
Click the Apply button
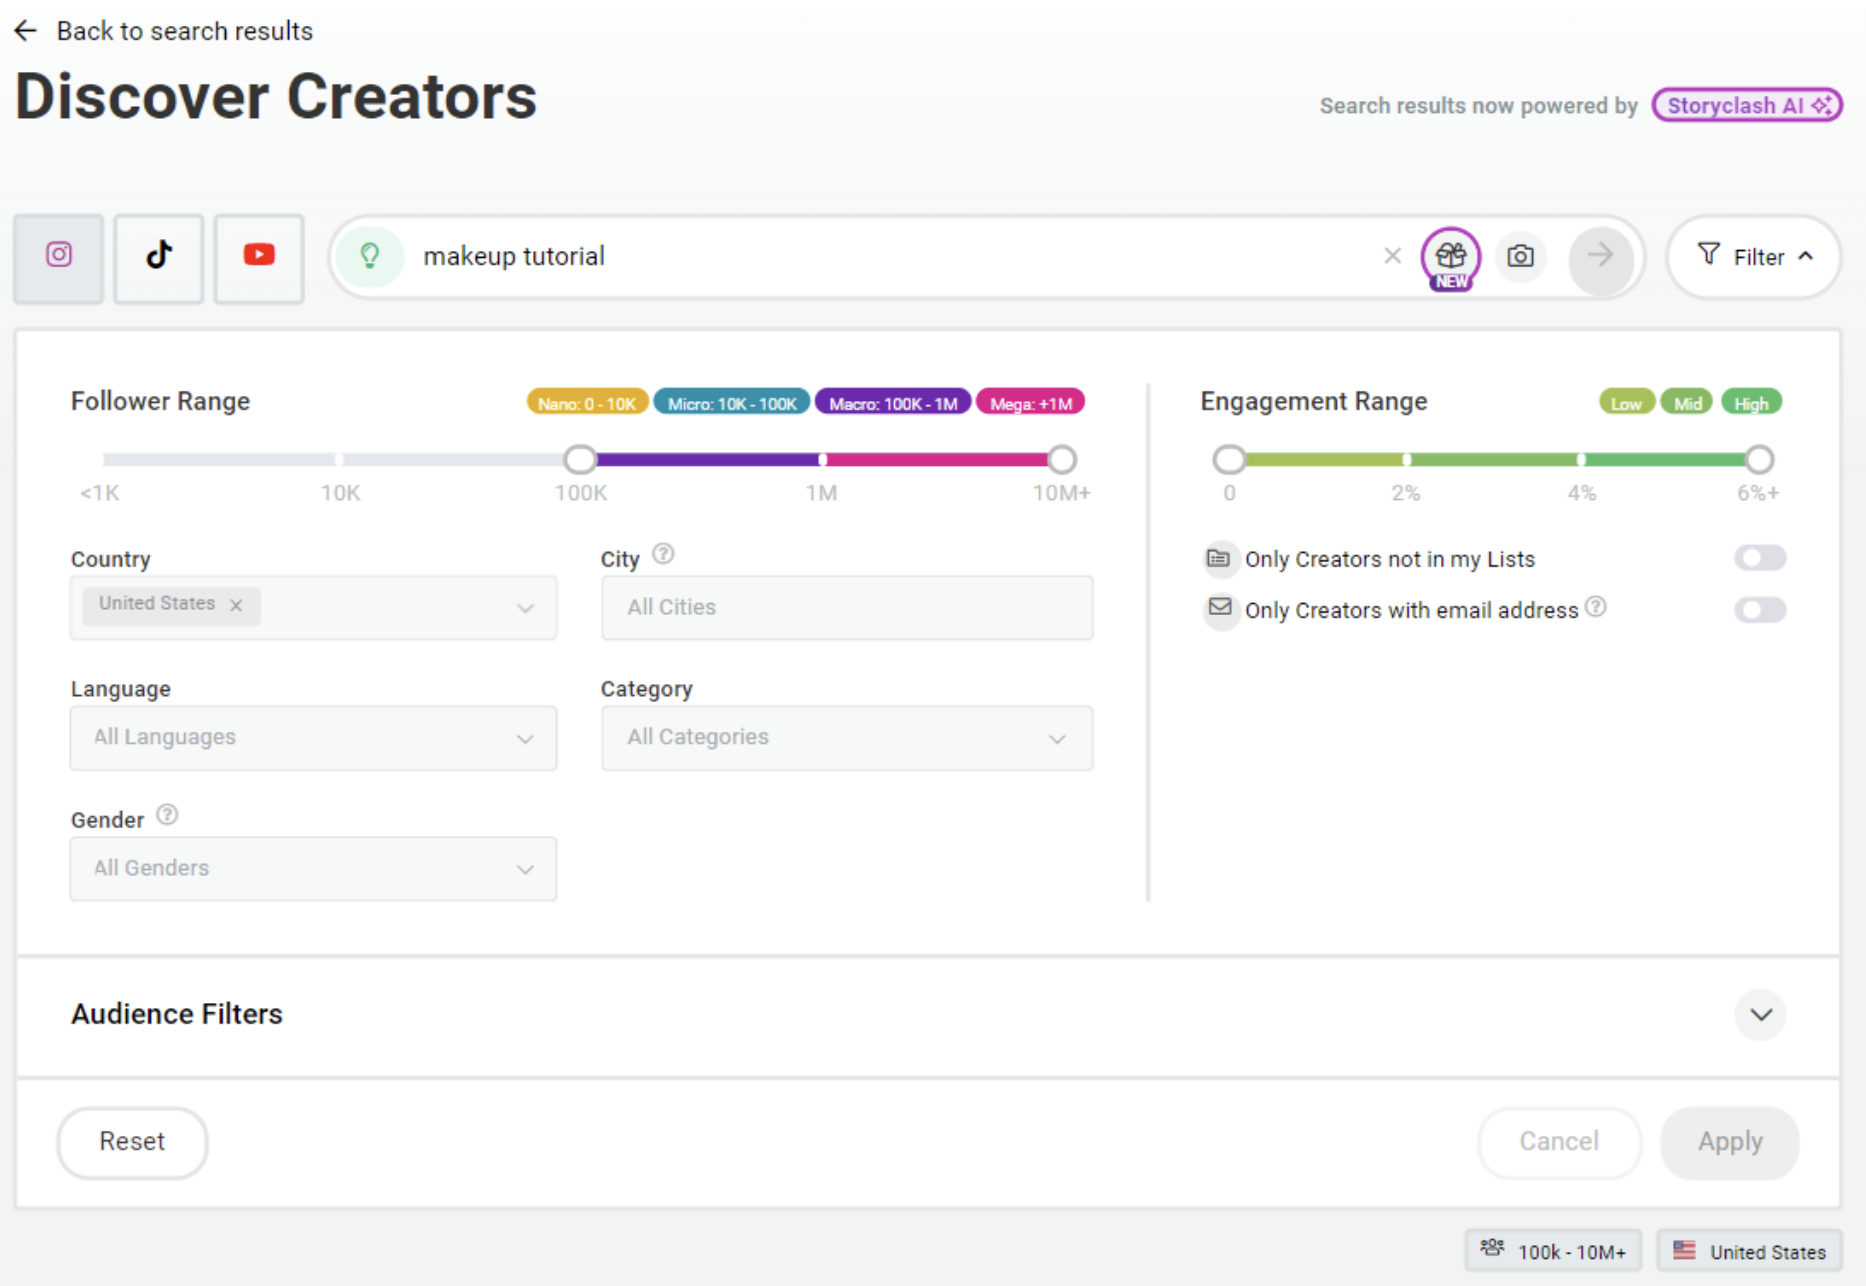[x=1729, y=1141]
